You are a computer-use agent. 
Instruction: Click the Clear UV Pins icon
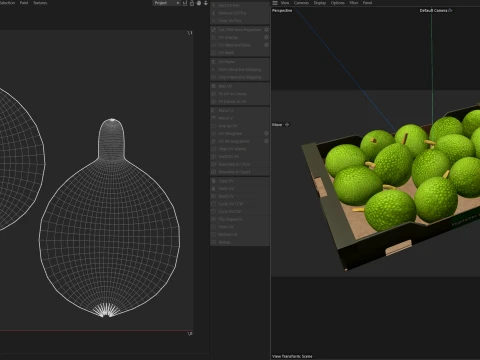[x=214, y=21]
